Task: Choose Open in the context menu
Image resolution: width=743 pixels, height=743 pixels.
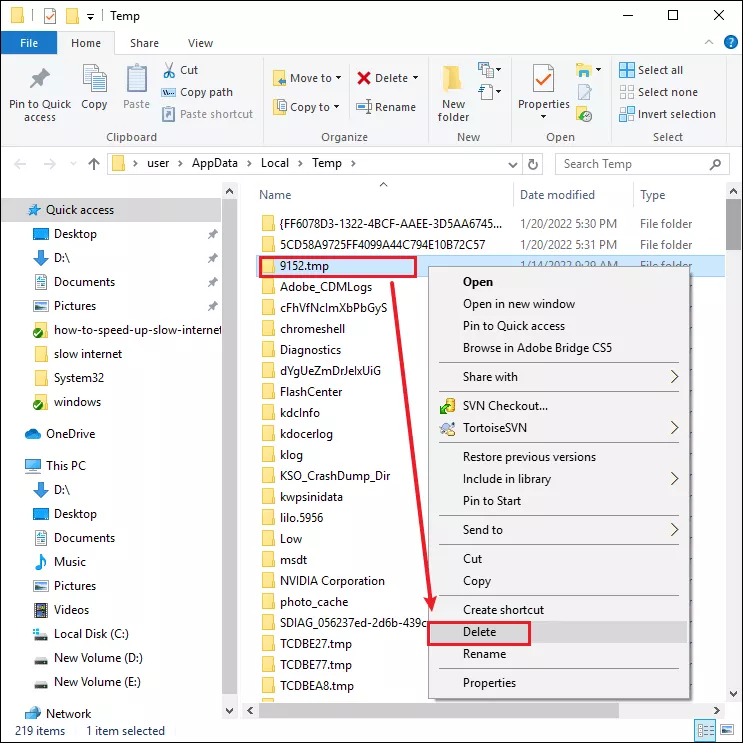Action: [478, 281]
